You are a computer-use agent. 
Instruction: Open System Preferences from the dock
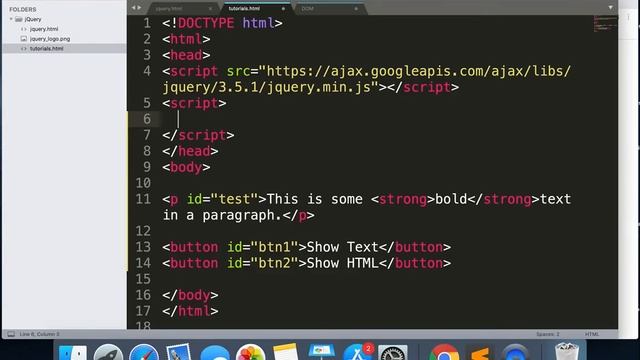tap(393, 353)
